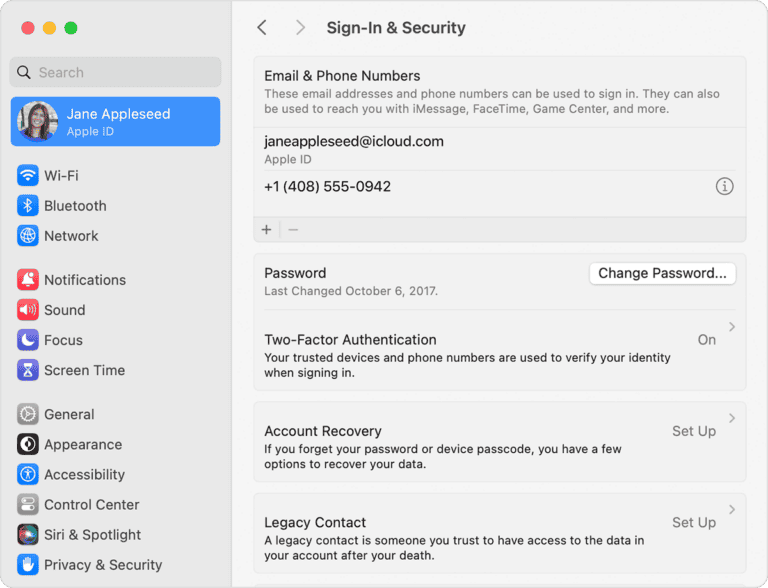The width and height of the screenshot is (768, 588).
Task: Click the Search field in sidebar
Action: 115,73
